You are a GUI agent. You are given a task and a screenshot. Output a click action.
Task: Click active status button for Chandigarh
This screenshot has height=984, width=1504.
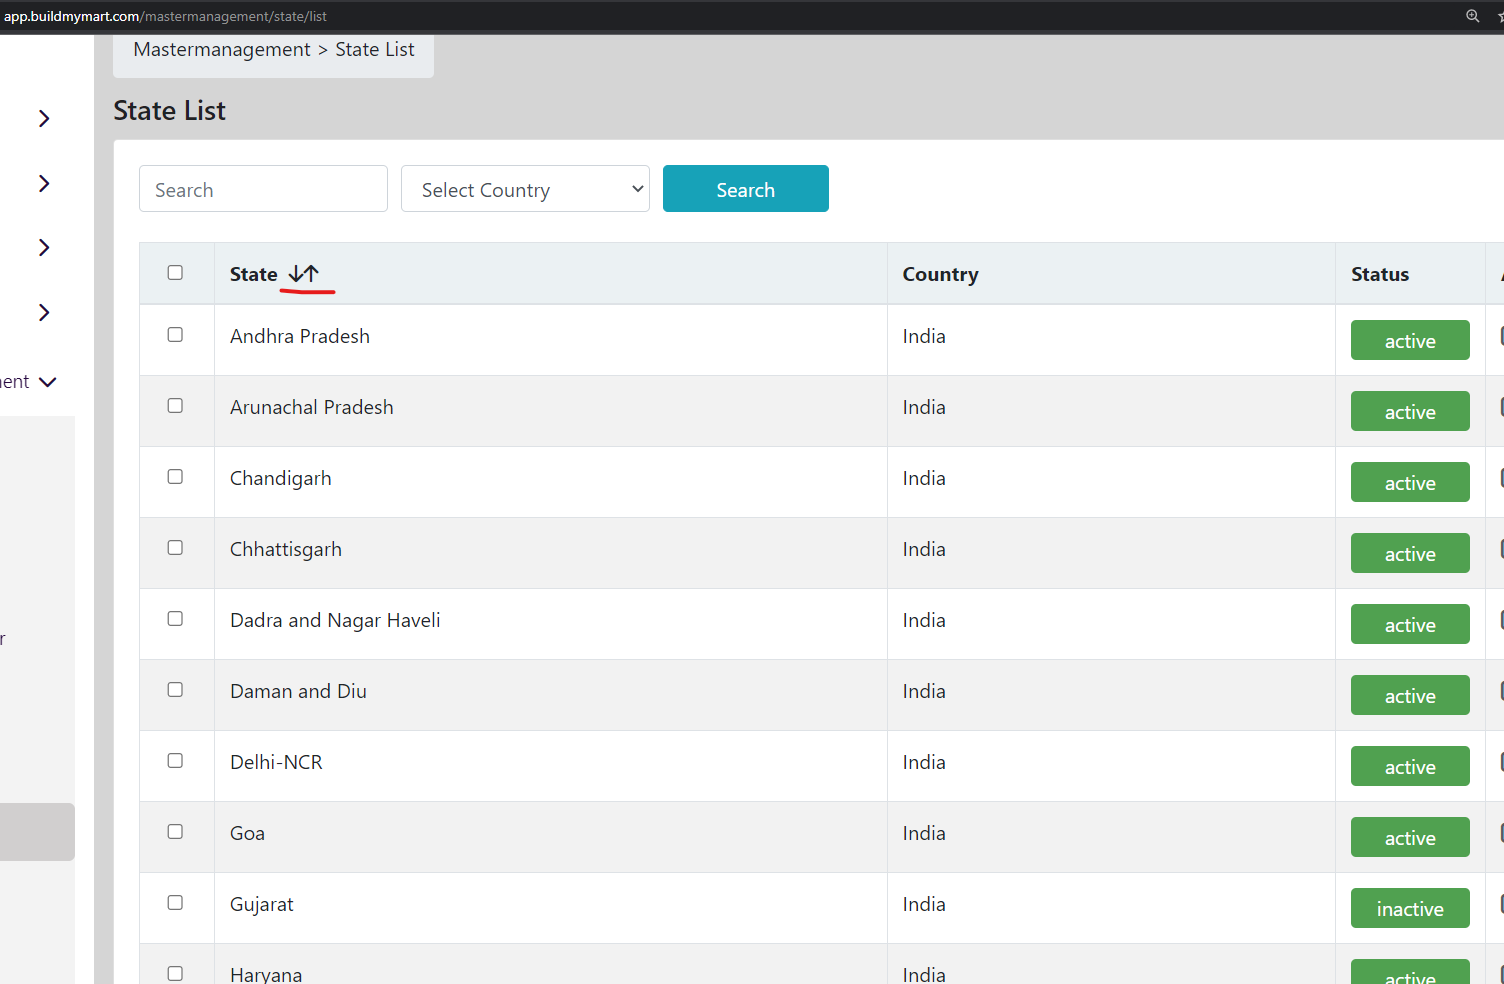click(1410, 482)
